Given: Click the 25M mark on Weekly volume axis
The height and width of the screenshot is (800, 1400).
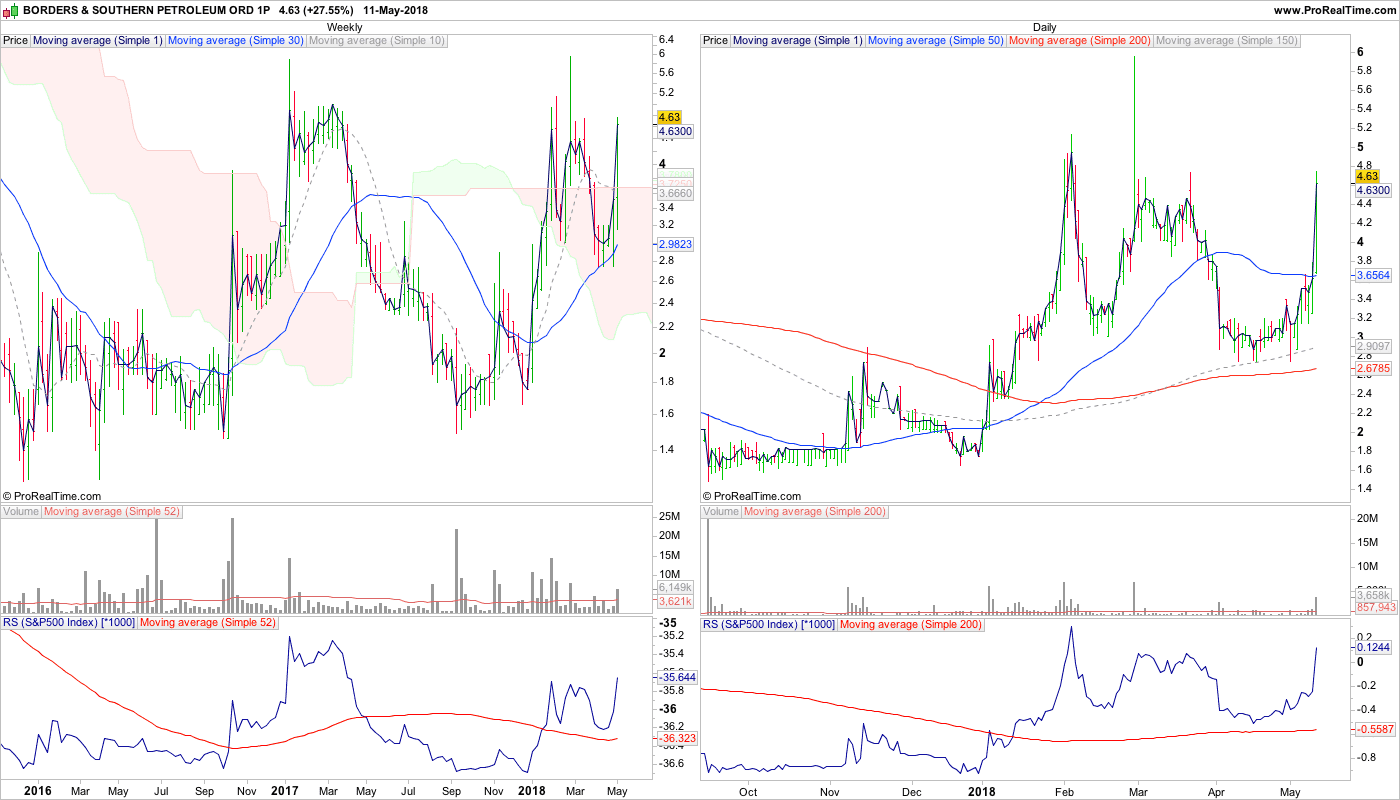Looking at the screenshot, I should (x=670, y=516).
